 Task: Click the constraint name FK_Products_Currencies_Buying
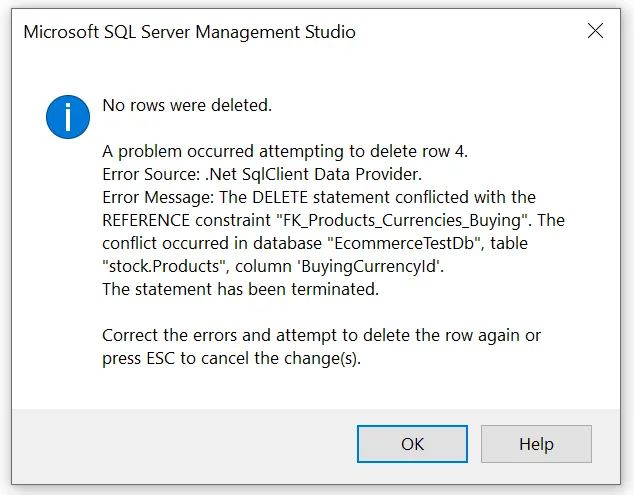(407, 220)
